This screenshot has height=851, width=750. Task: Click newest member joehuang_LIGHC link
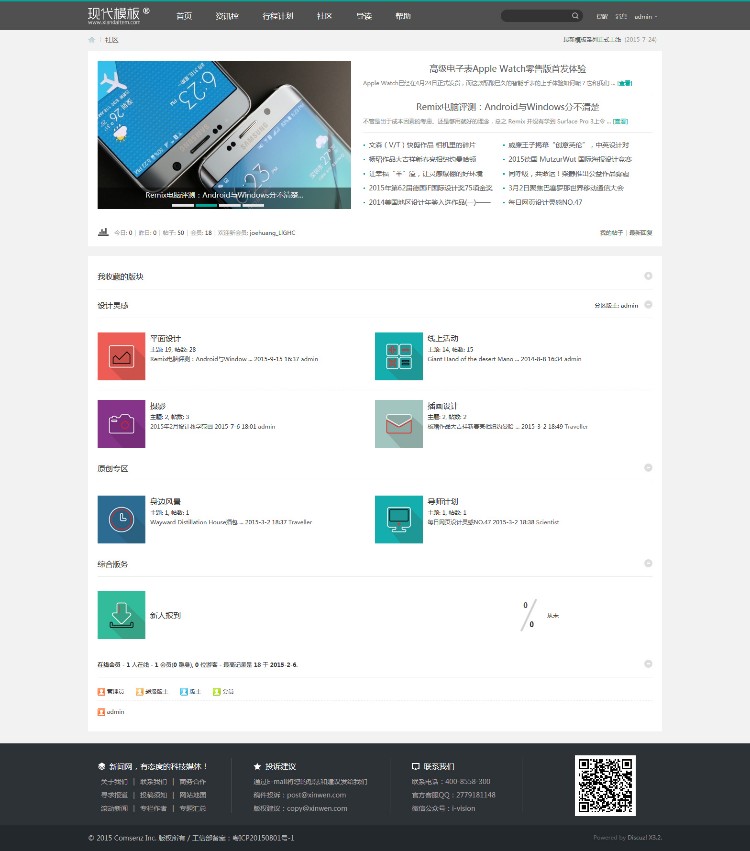(272, 233)
